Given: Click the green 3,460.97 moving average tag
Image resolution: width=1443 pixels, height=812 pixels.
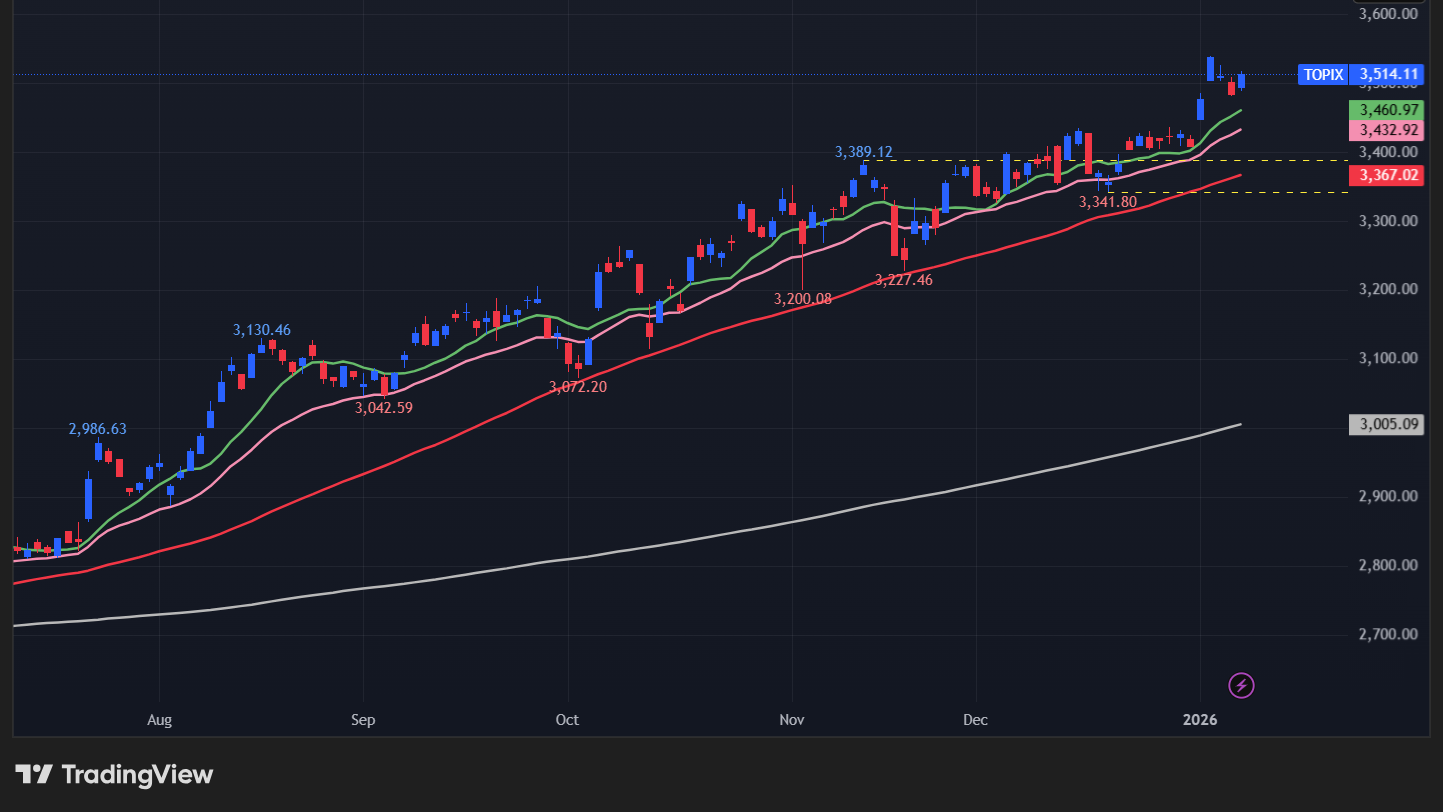Looking at the screenshot, I should [x=1385, y=110].
